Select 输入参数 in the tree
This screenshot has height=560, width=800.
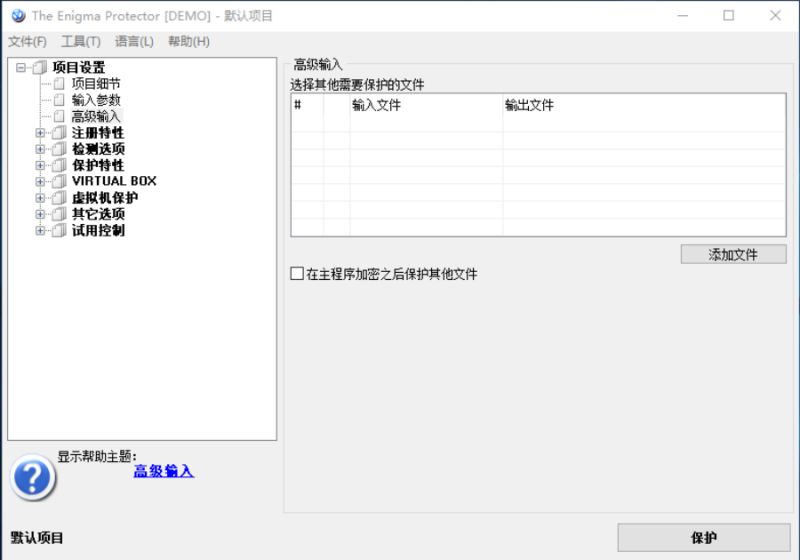click(x=96, y=100)
